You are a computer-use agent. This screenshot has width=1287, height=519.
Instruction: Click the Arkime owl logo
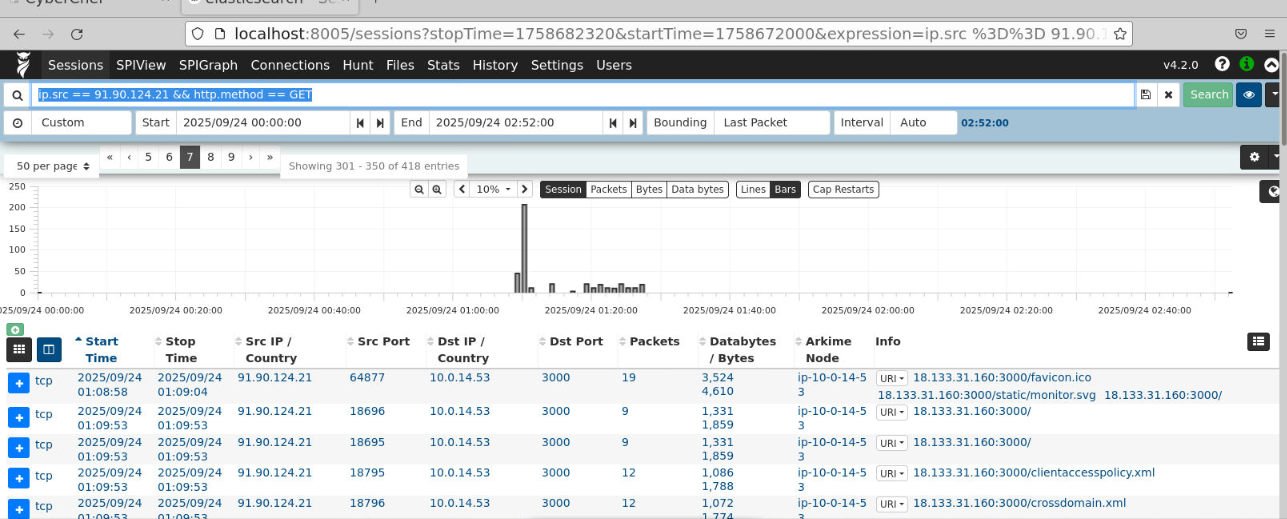(23, 65)
